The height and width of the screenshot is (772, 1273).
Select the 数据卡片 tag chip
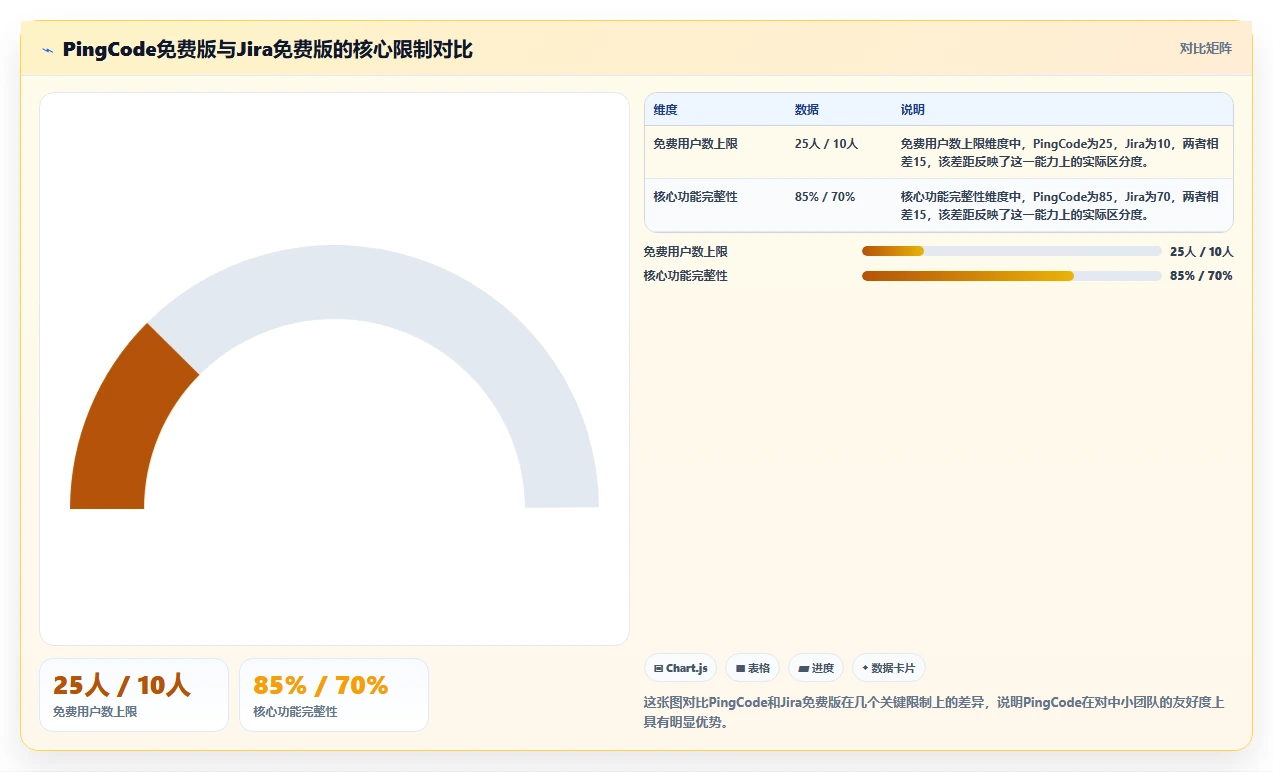click(889, 668)
